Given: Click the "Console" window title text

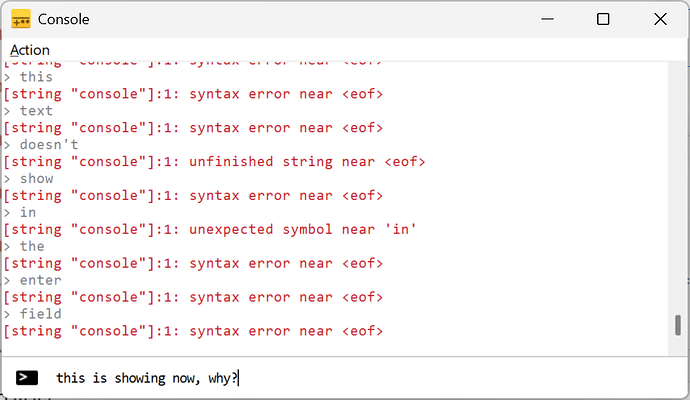Looking at the screenshot, I should click(x=65, y=19).
